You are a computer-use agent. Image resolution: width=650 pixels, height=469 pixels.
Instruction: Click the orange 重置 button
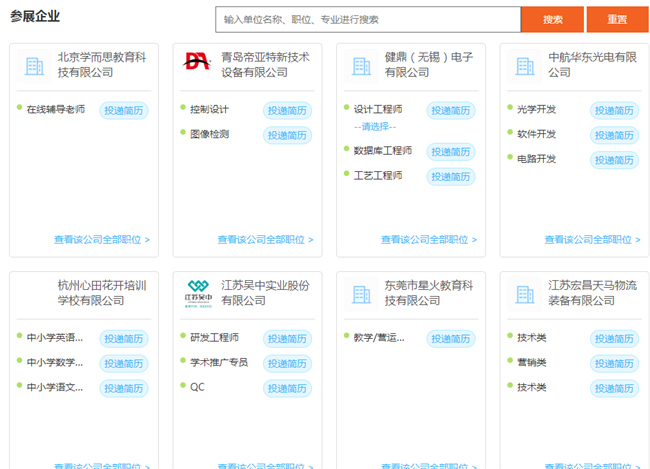coord(617,19)
